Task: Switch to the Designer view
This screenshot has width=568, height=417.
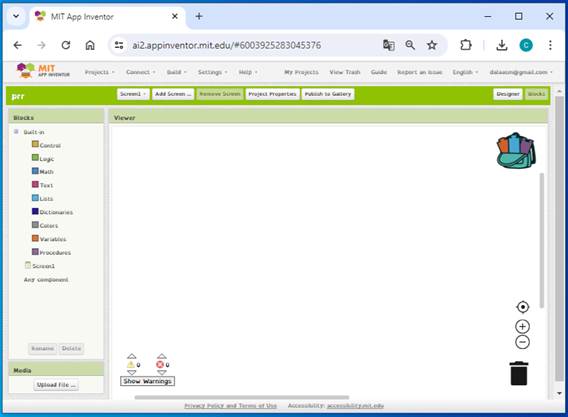Action: 508,94
